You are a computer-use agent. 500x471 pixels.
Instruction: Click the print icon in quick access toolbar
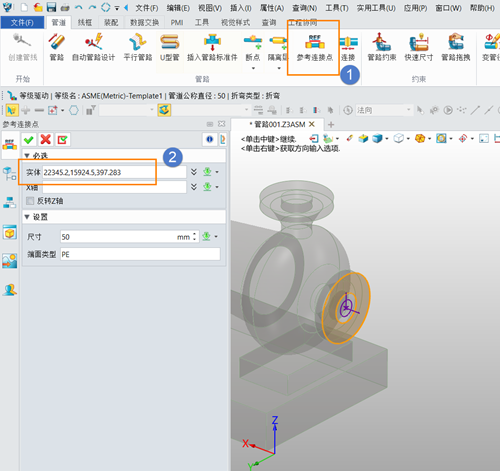tap(65, 7)
